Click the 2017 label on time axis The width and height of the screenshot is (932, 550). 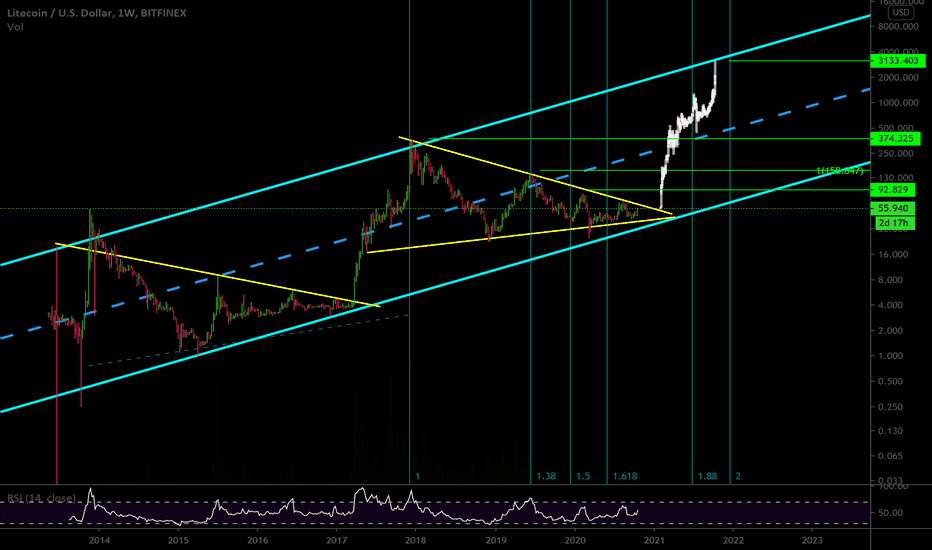pyautogui.click(x=336, y=540)
